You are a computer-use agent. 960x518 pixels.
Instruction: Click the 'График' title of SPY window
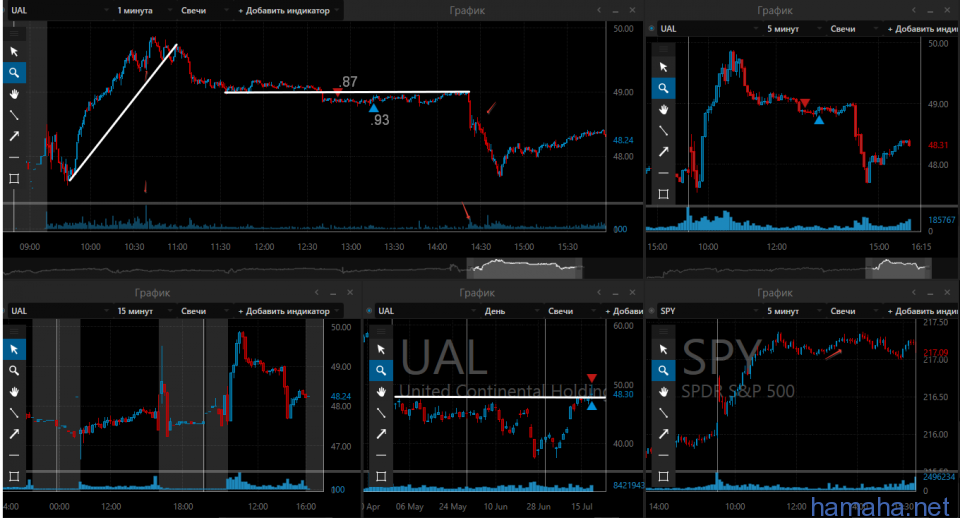point(774,293)
